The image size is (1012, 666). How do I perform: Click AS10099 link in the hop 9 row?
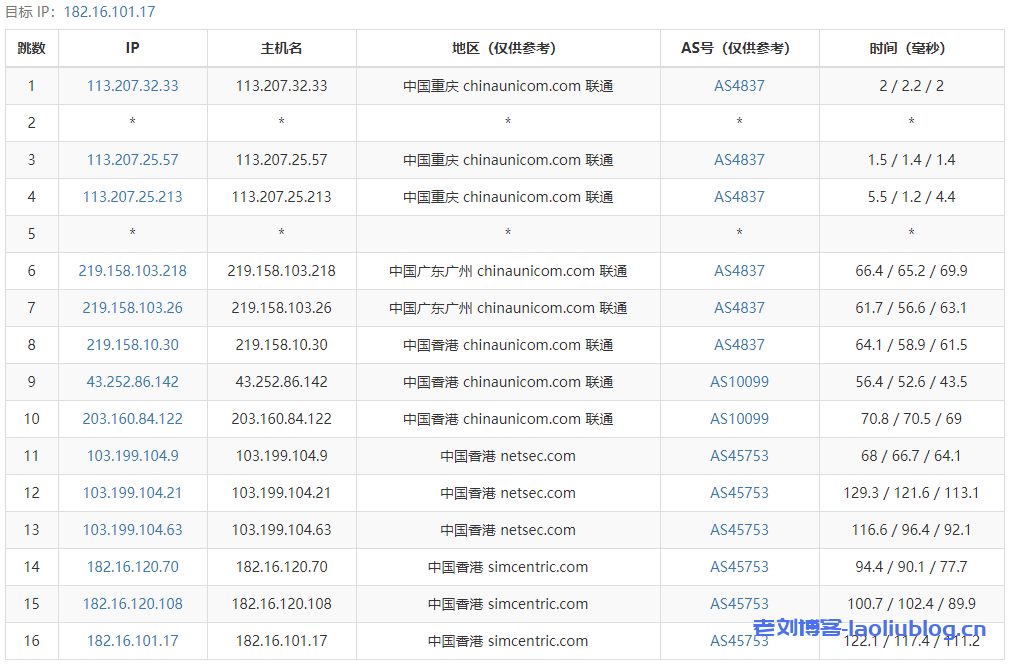tap(739, 382)
